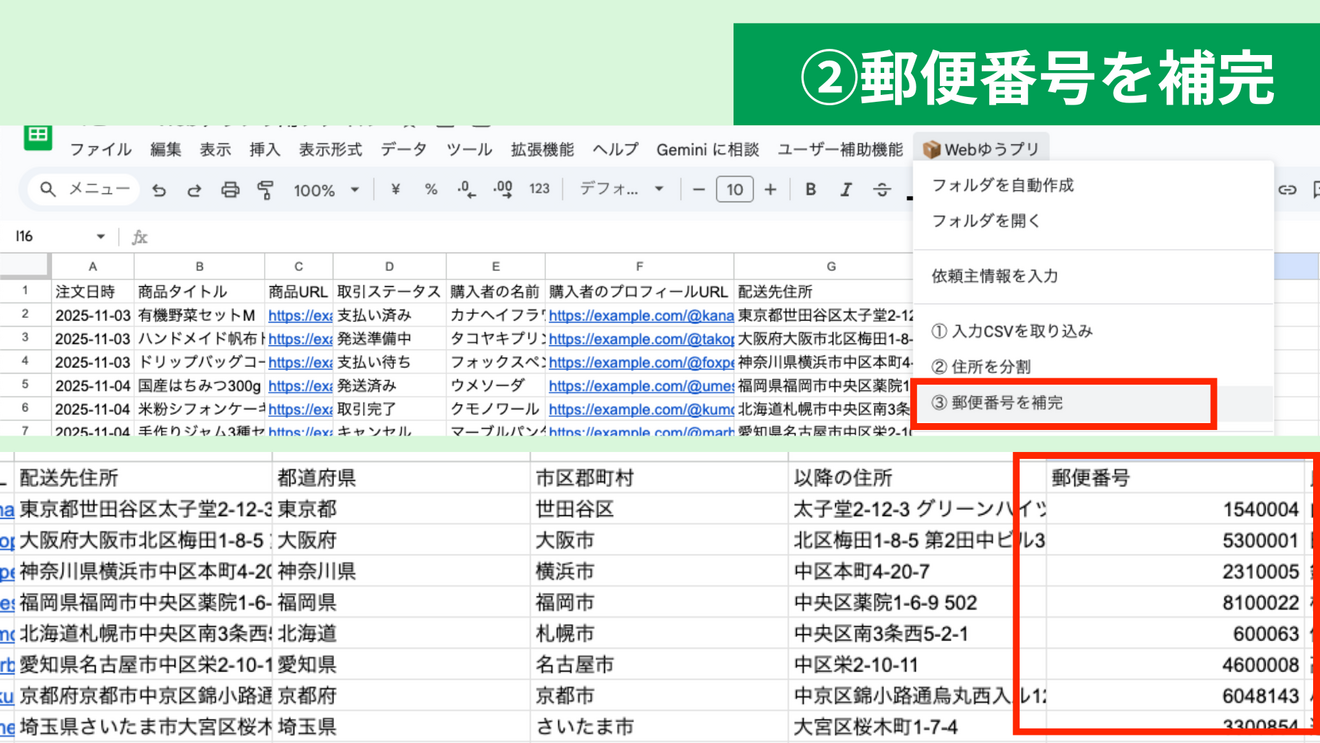Open the 表示形式 menu
Screen dimensions: 1320x743
330,150
